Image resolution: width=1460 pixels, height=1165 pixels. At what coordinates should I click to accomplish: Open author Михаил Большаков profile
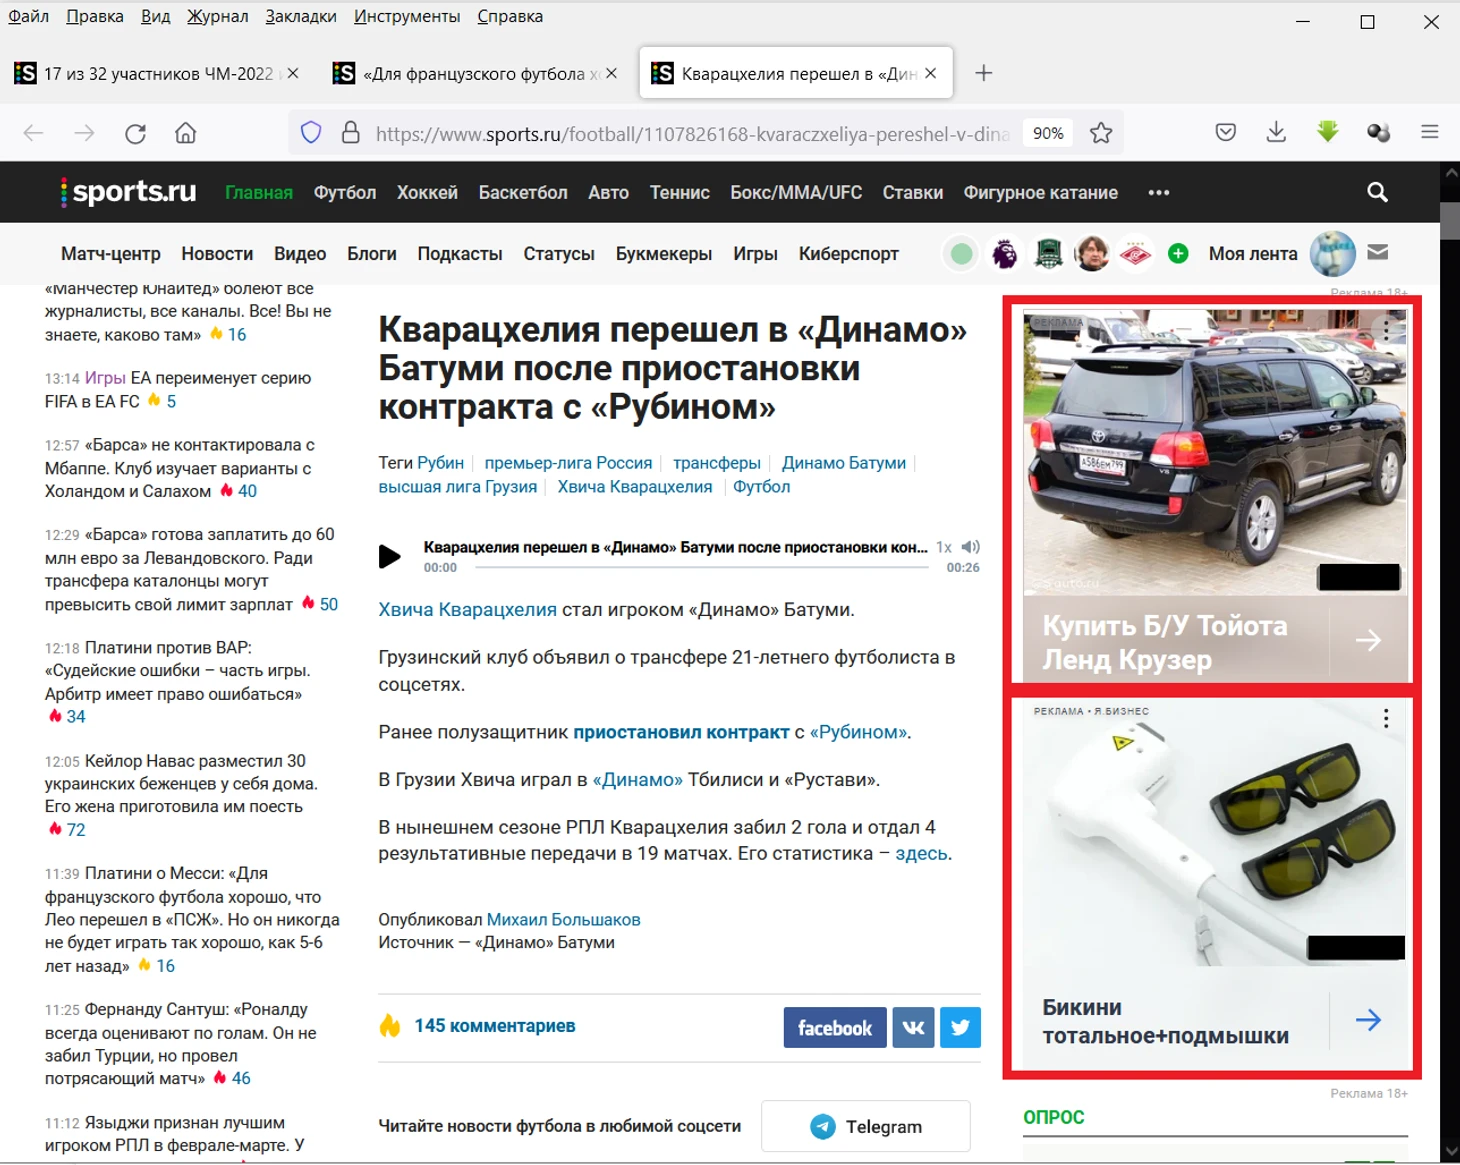pyautogui.click(x=563, y=920)
